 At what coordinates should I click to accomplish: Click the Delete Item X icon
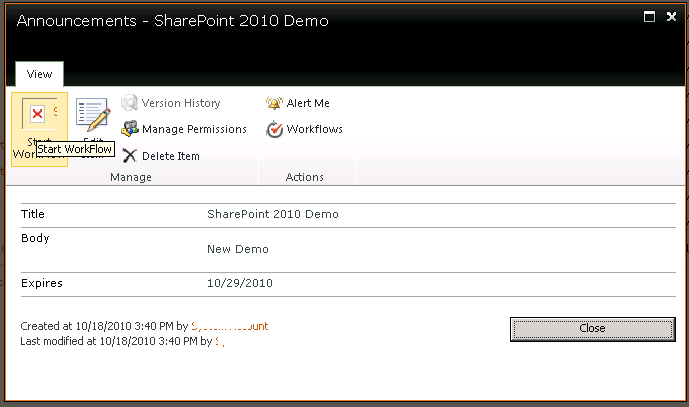point(129,156)
